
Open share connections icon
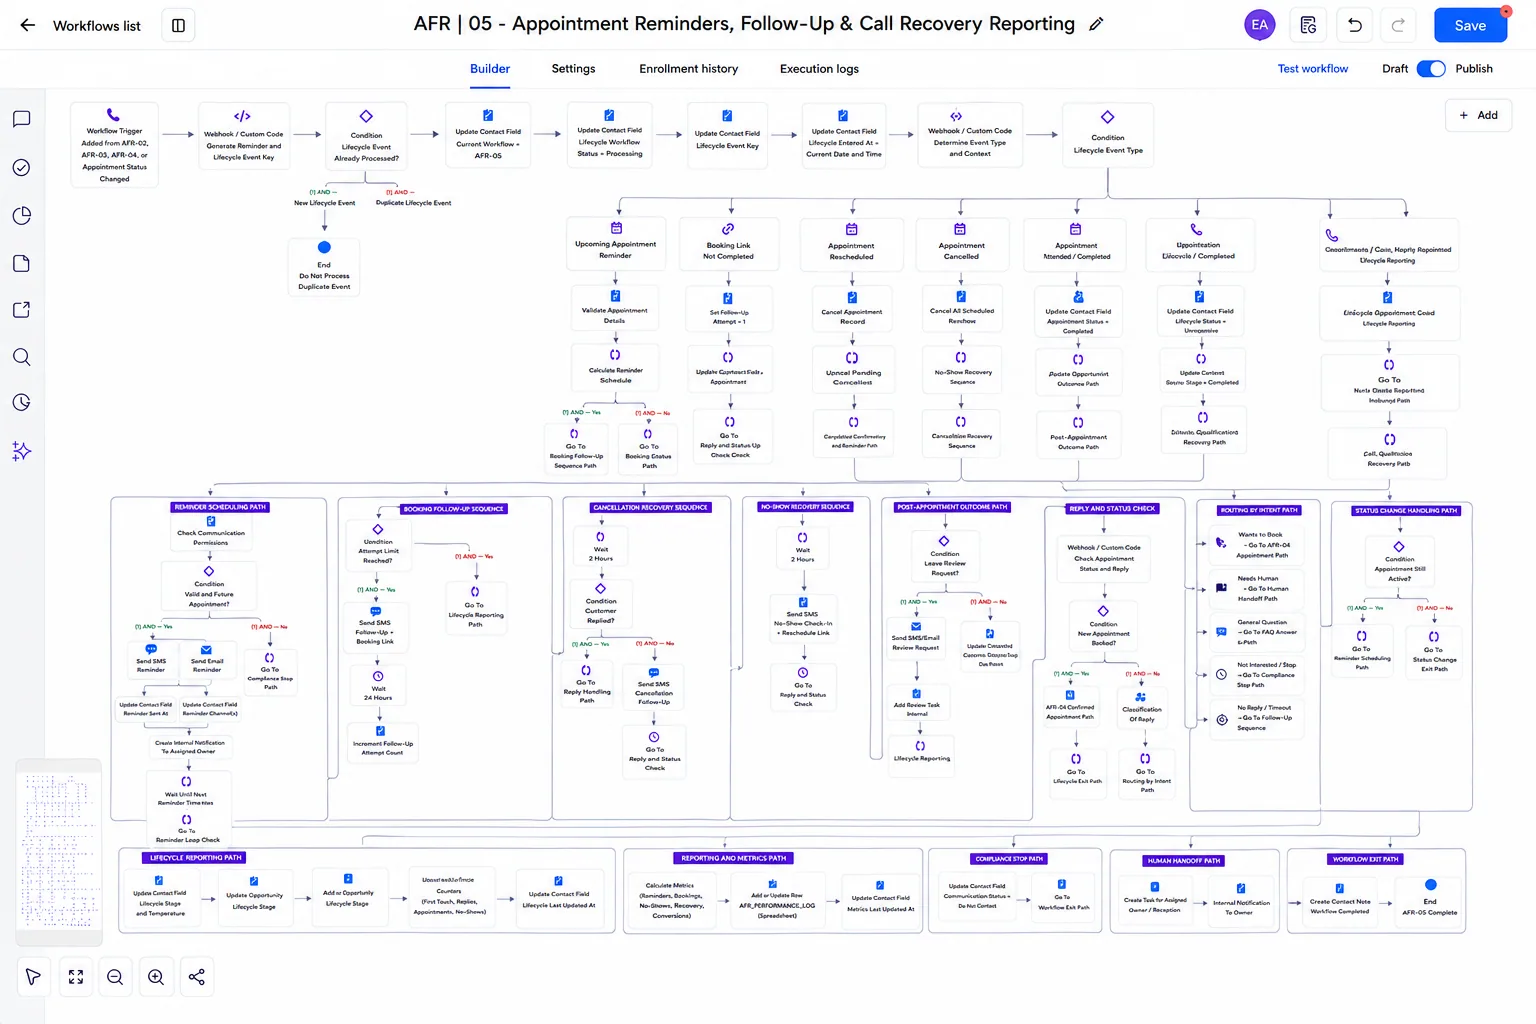coord(196,977)
